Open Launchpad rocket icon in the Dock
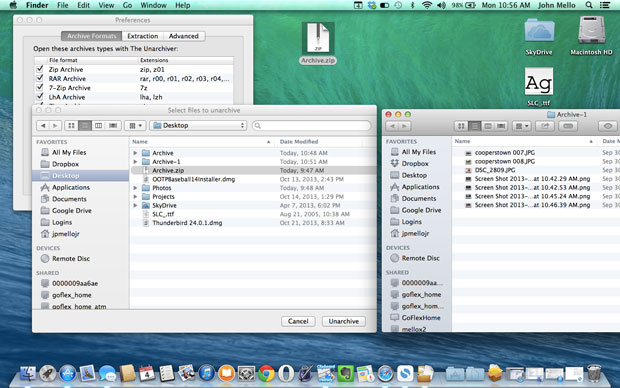This screenshot has height=388, width=620. [x=48, y=373]
